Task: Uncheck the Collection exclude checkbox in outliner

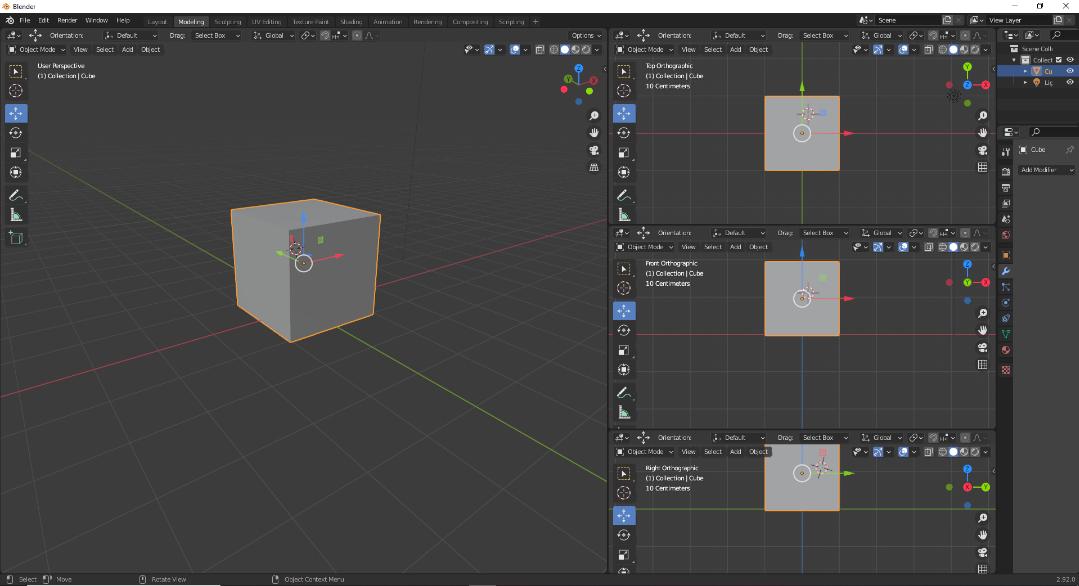Action: (1059, 60)
